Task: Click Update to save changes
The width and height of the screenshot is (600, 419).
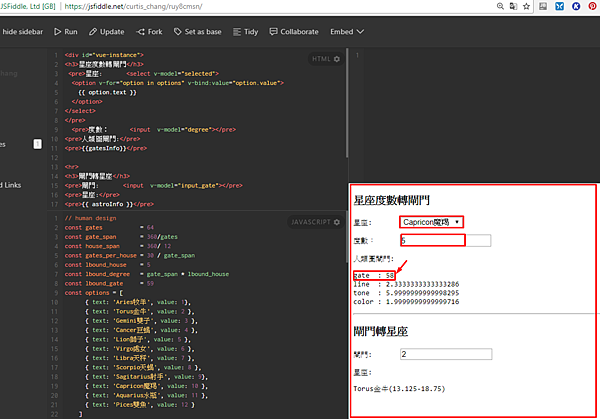Action: [107, 32]
